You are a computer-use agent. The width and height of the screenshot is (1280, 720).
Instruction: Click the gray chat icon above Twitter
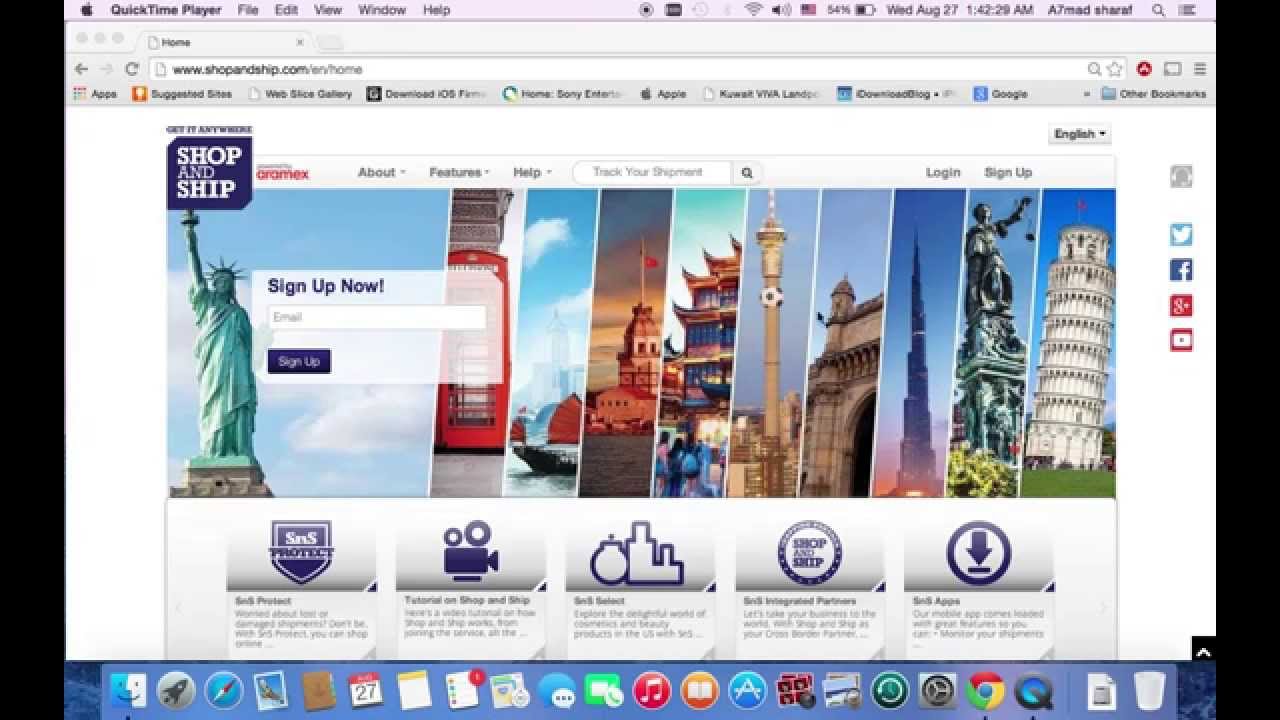pyautogui.click(x=1181, y=176)
